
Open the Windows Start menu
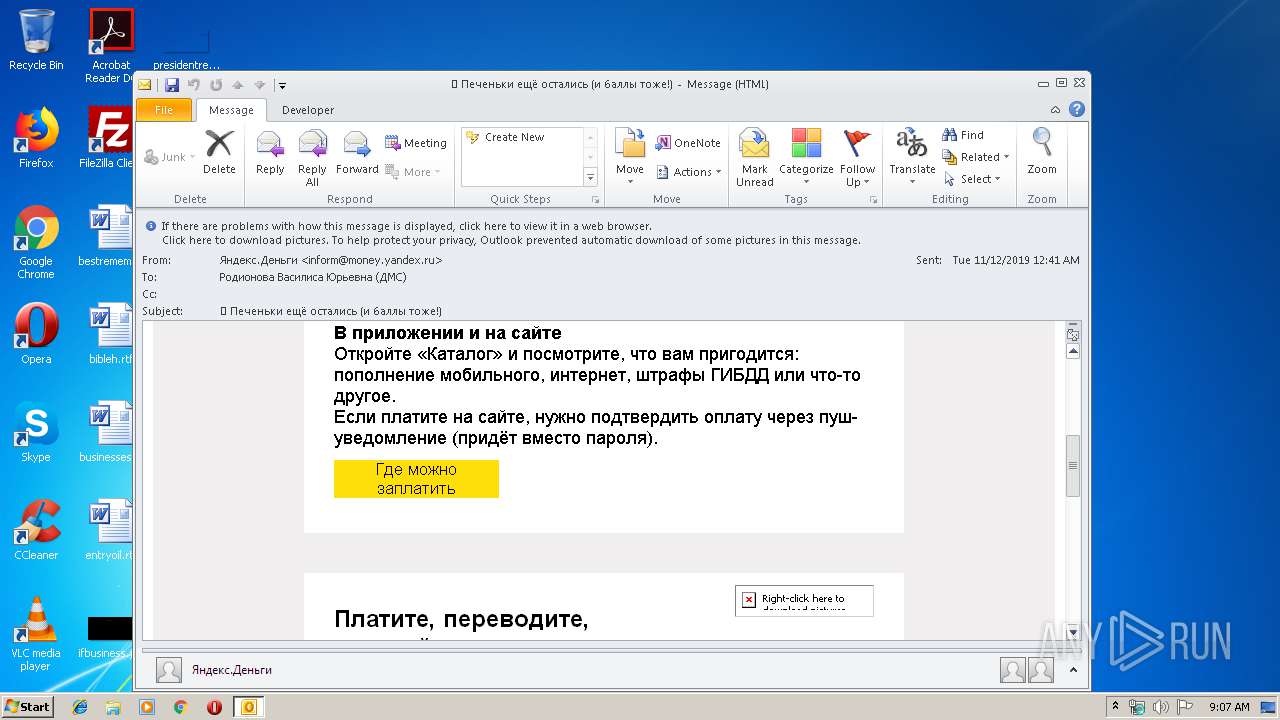coord(28,707)
